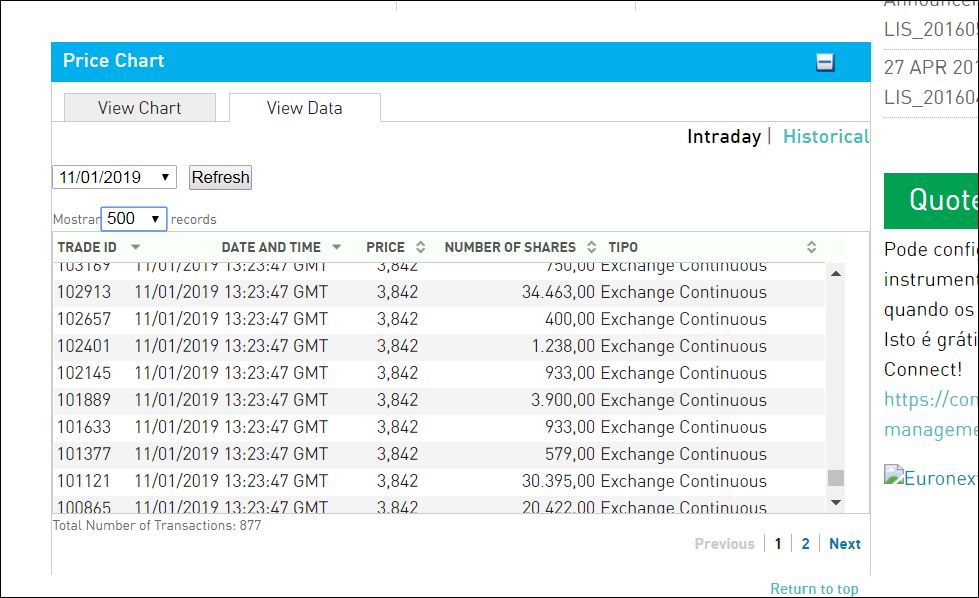Switch to View Chart tab

tap(139, 108)
